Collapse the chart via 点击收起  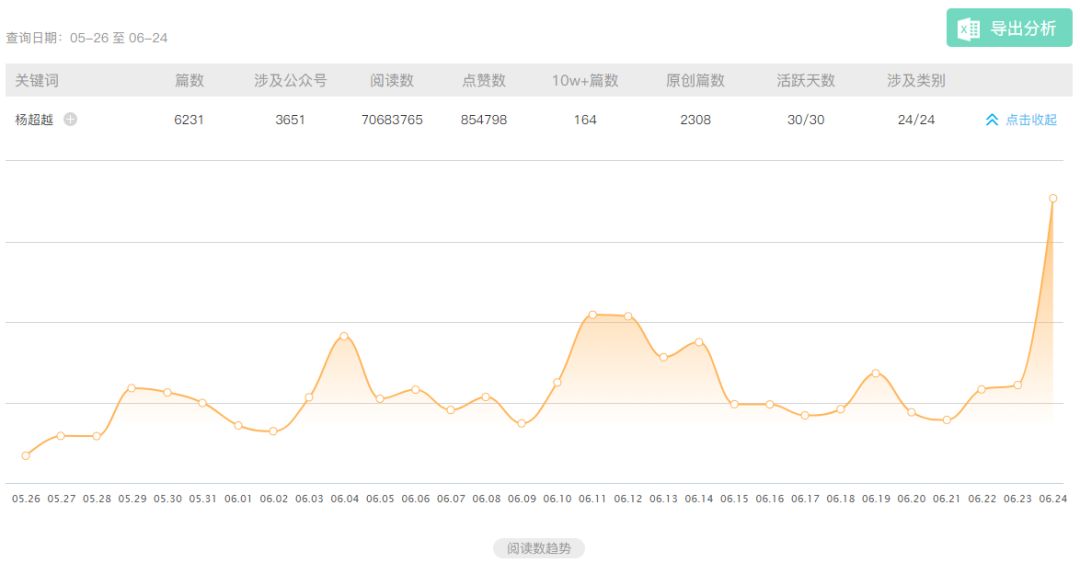click(x=1031, y=120)
